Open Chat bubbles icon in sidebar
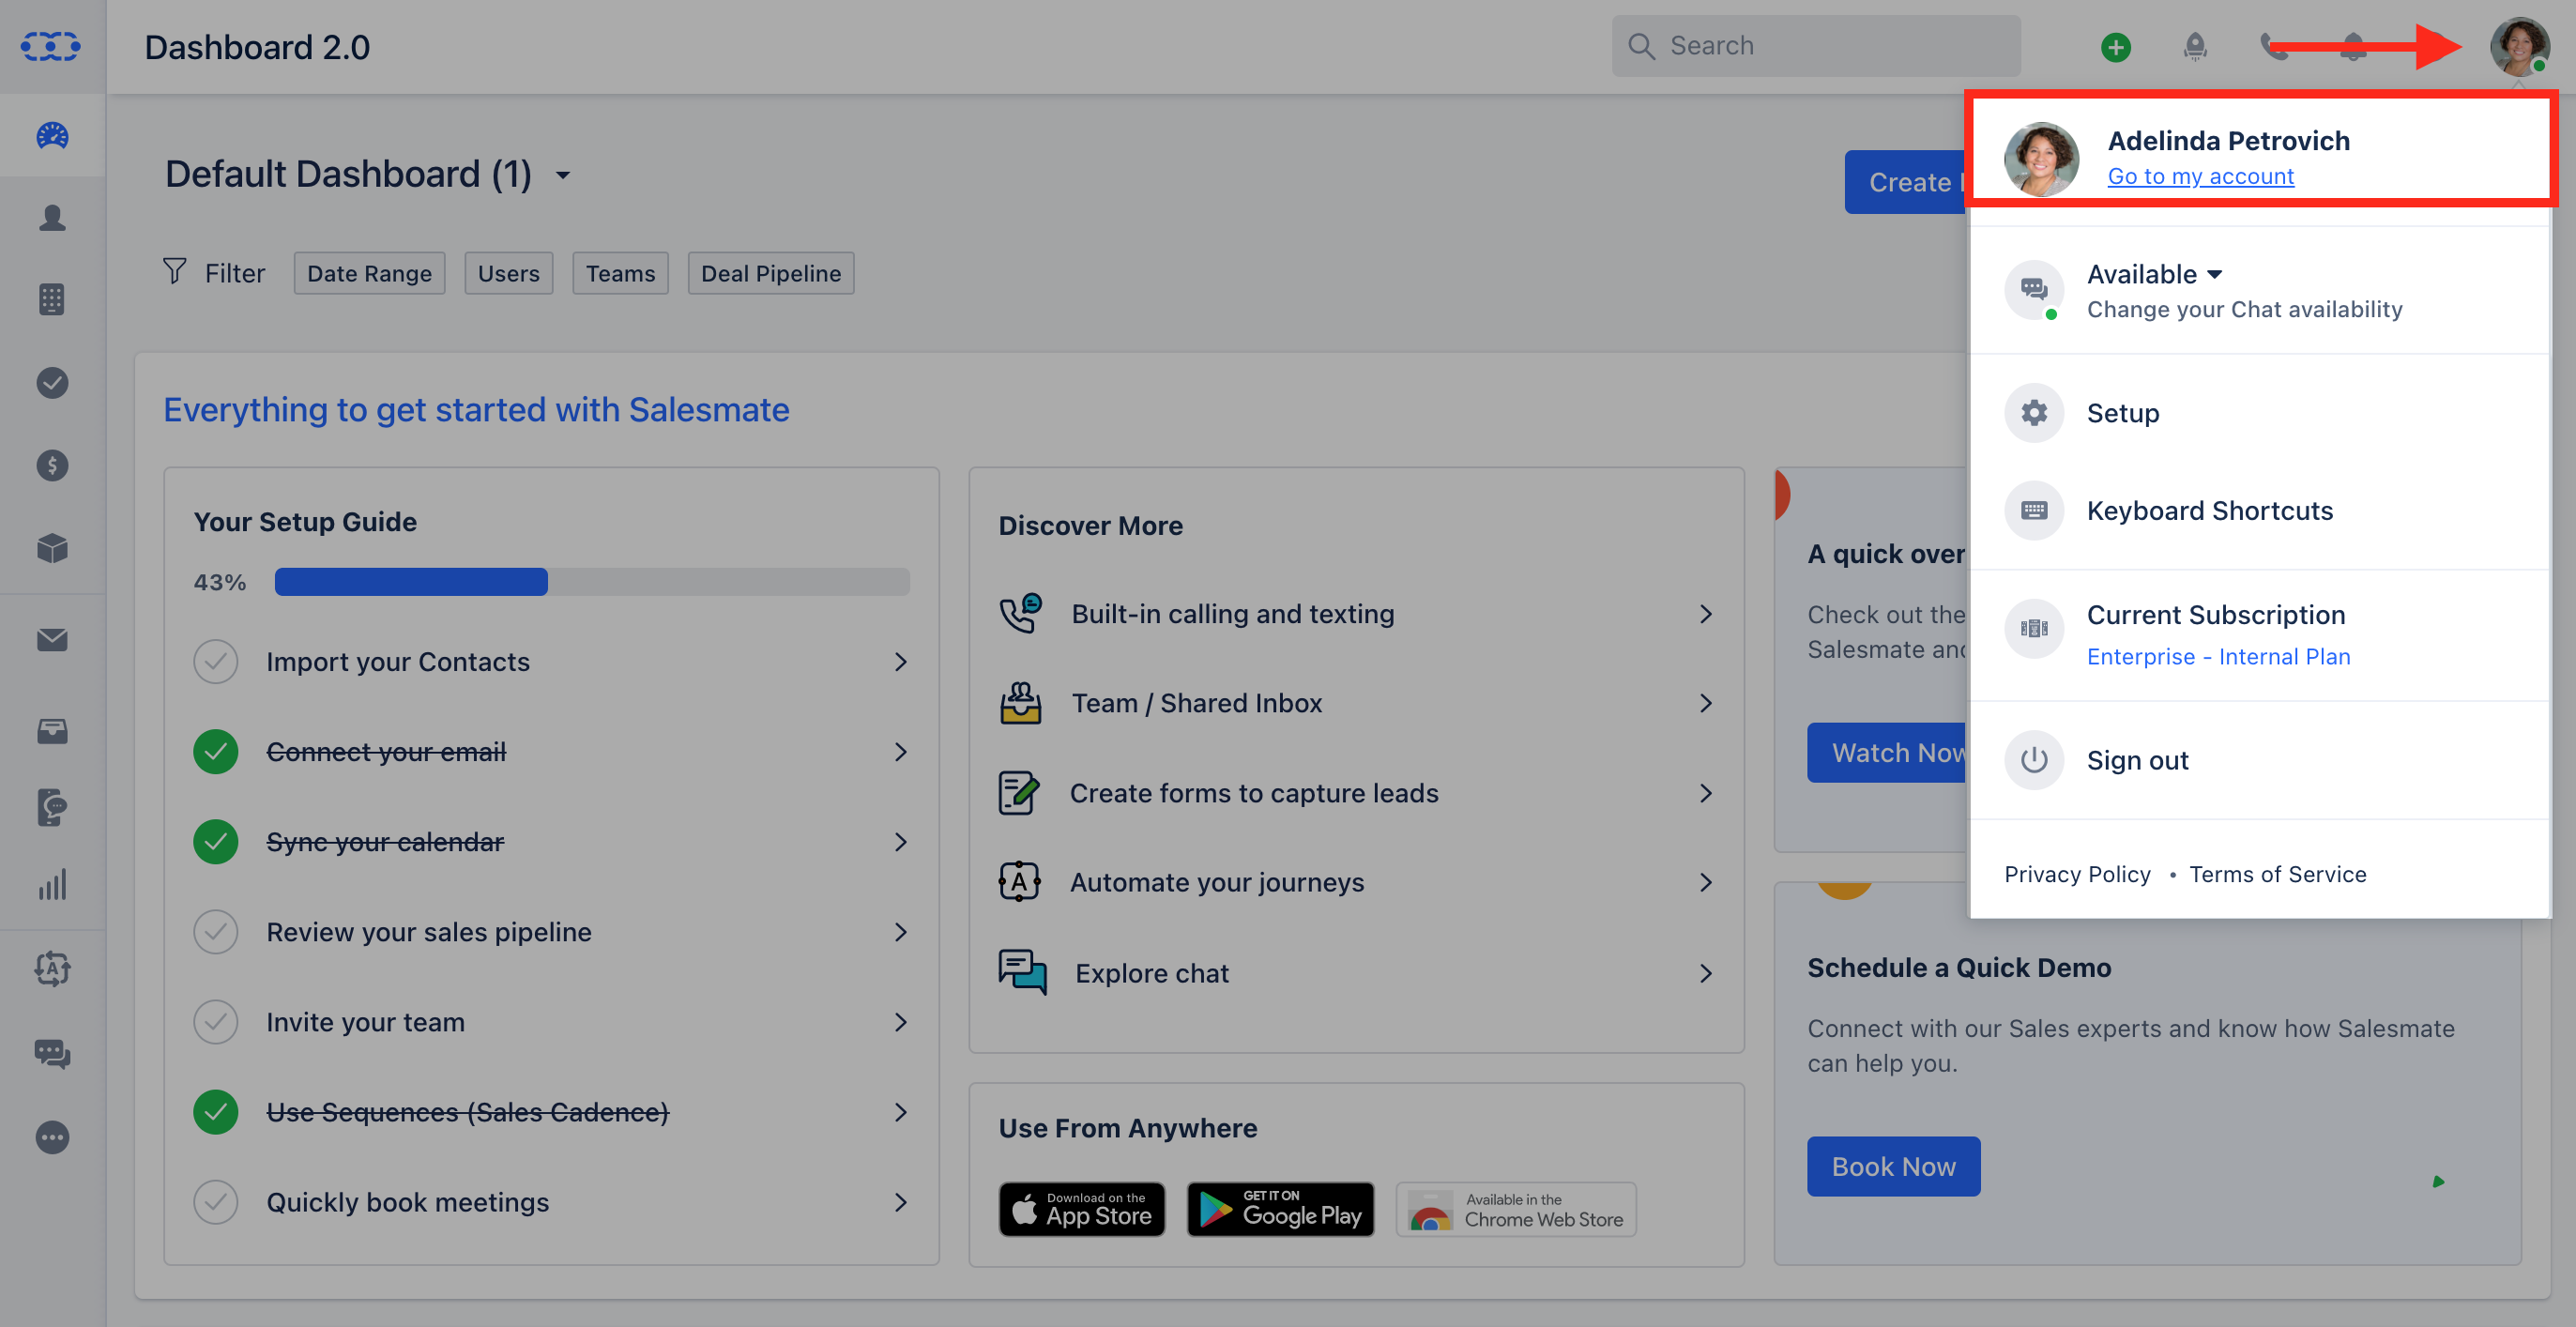This screenshot has height=1327, width=2576. tap(52, 1053)
